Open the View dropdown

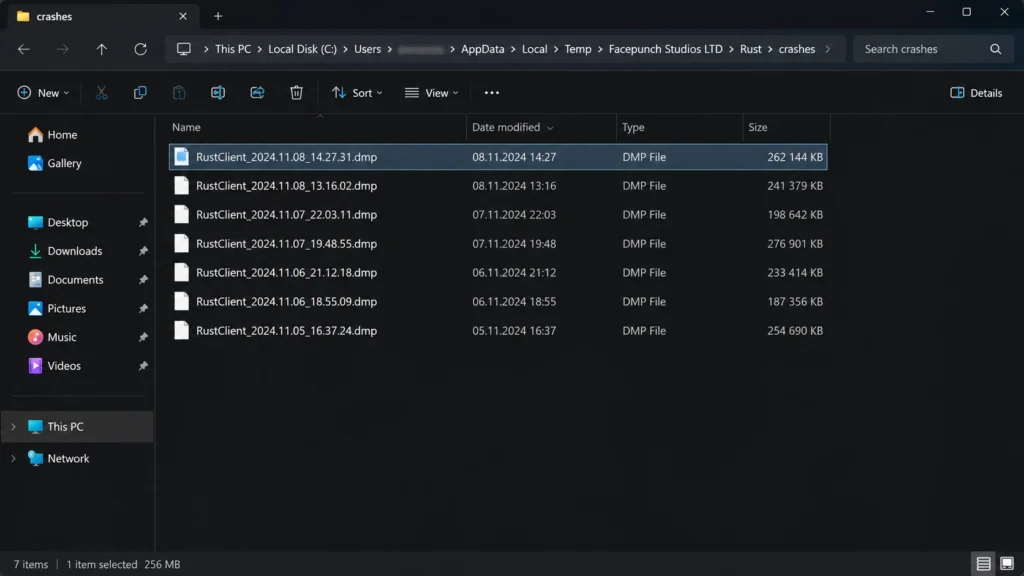432,93
